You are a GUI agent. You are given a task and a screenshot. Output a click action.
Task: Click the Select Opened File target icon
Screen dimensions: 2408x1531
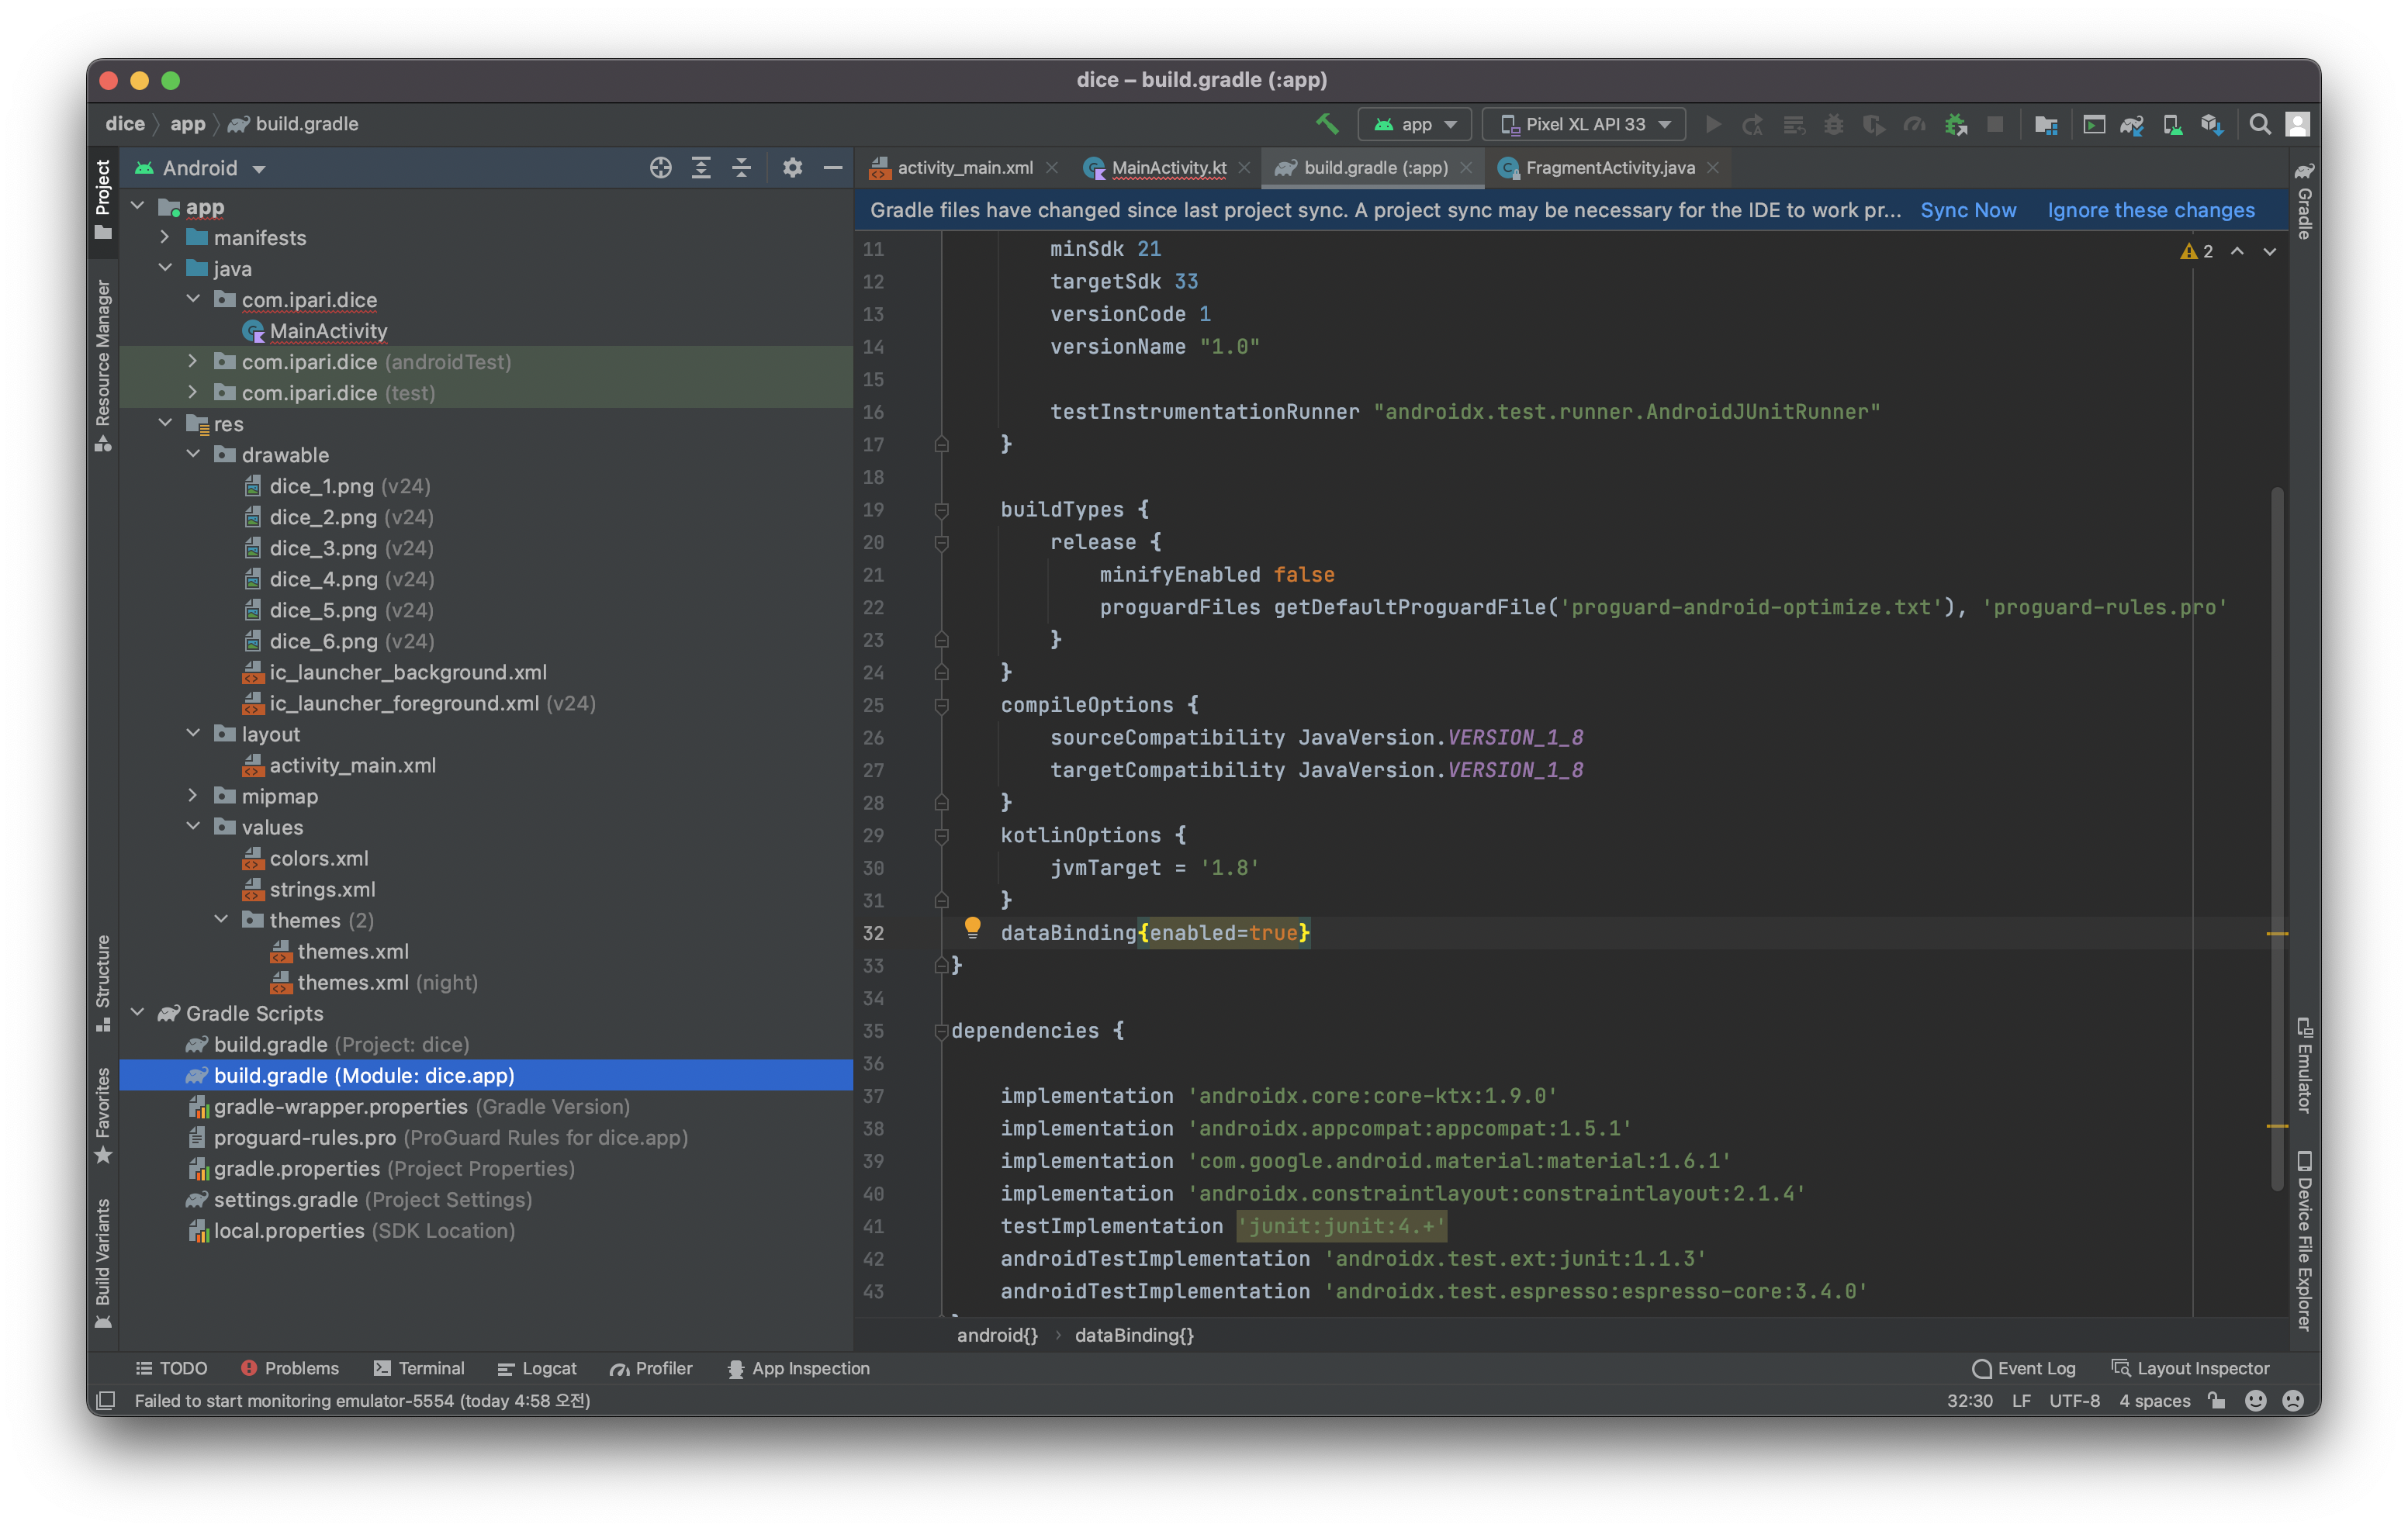(x=660, y=168)
